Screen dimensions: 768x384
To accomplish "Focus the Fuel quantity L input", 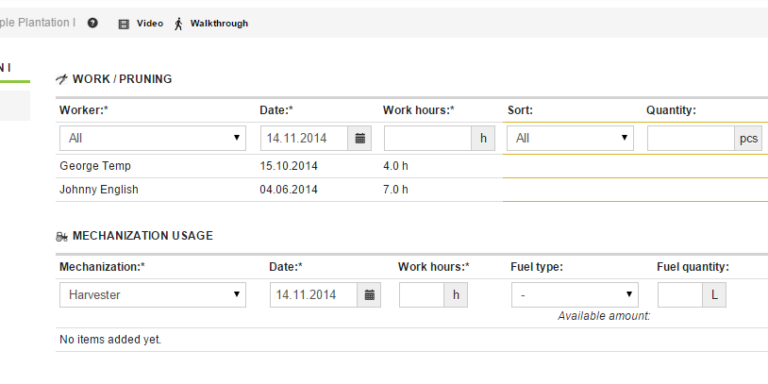I will (680, 295).
